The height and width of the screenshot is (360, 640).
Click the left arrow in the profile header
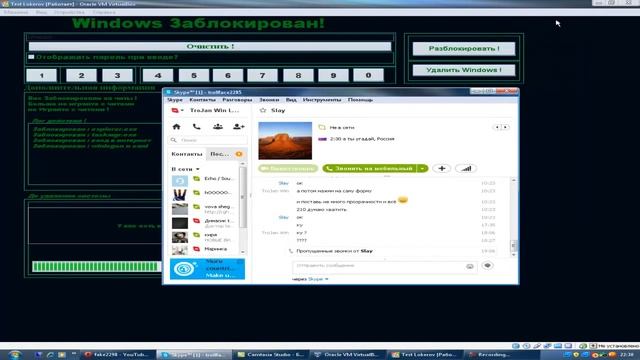[497, 127]
